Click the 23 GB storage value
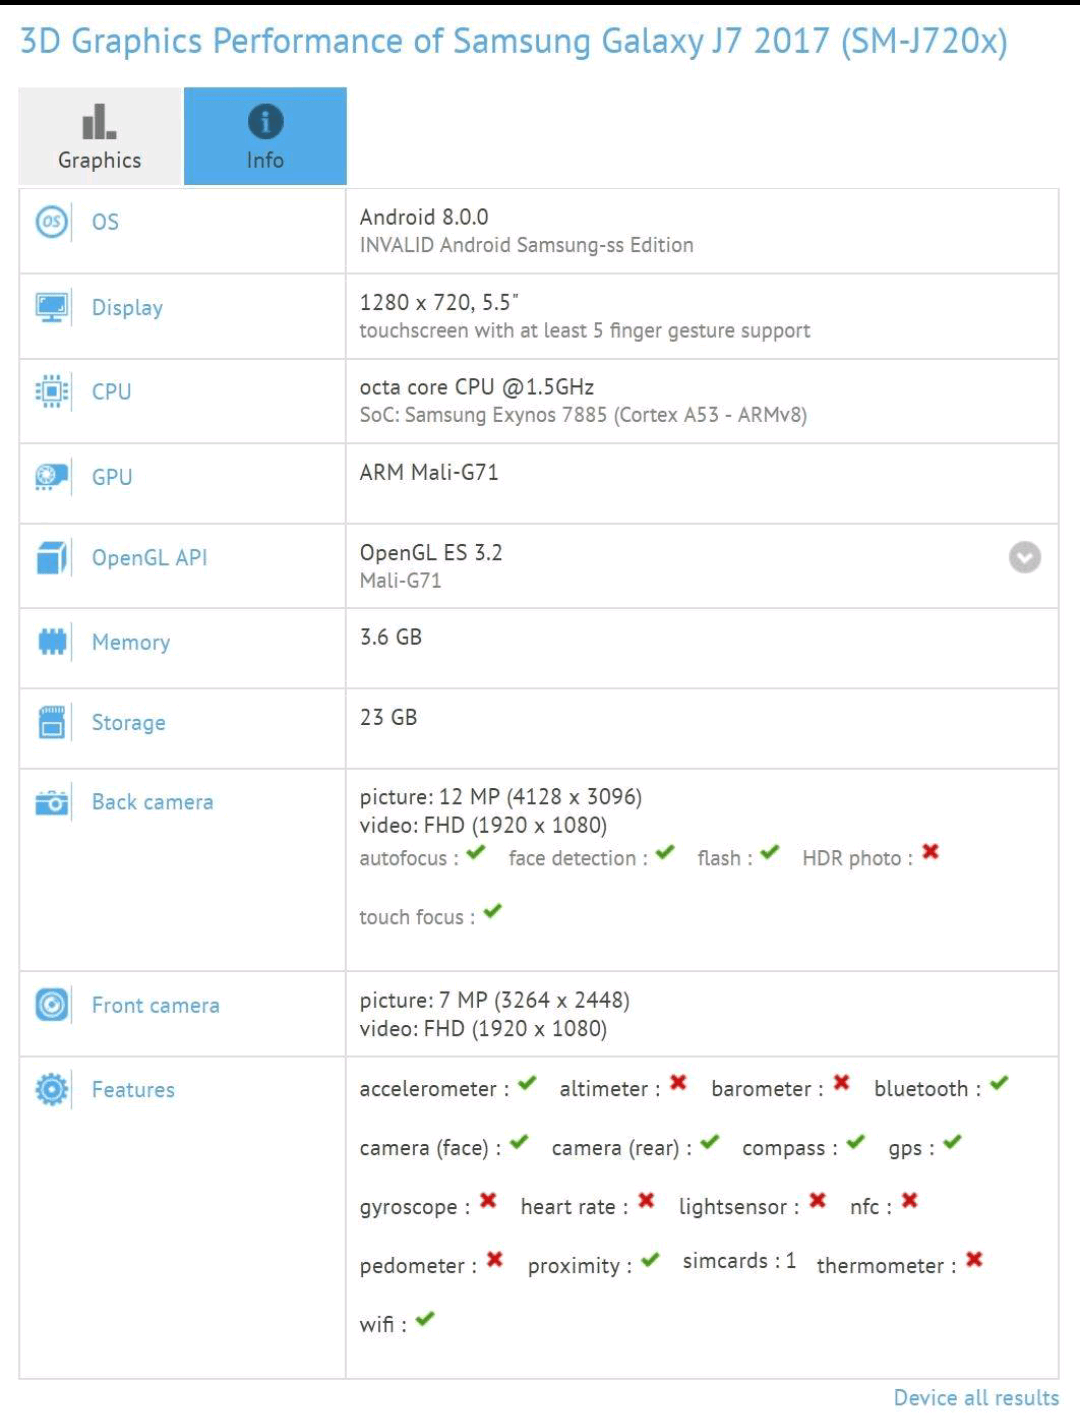Screen dimensions: 1080x1425 (388, 717)
